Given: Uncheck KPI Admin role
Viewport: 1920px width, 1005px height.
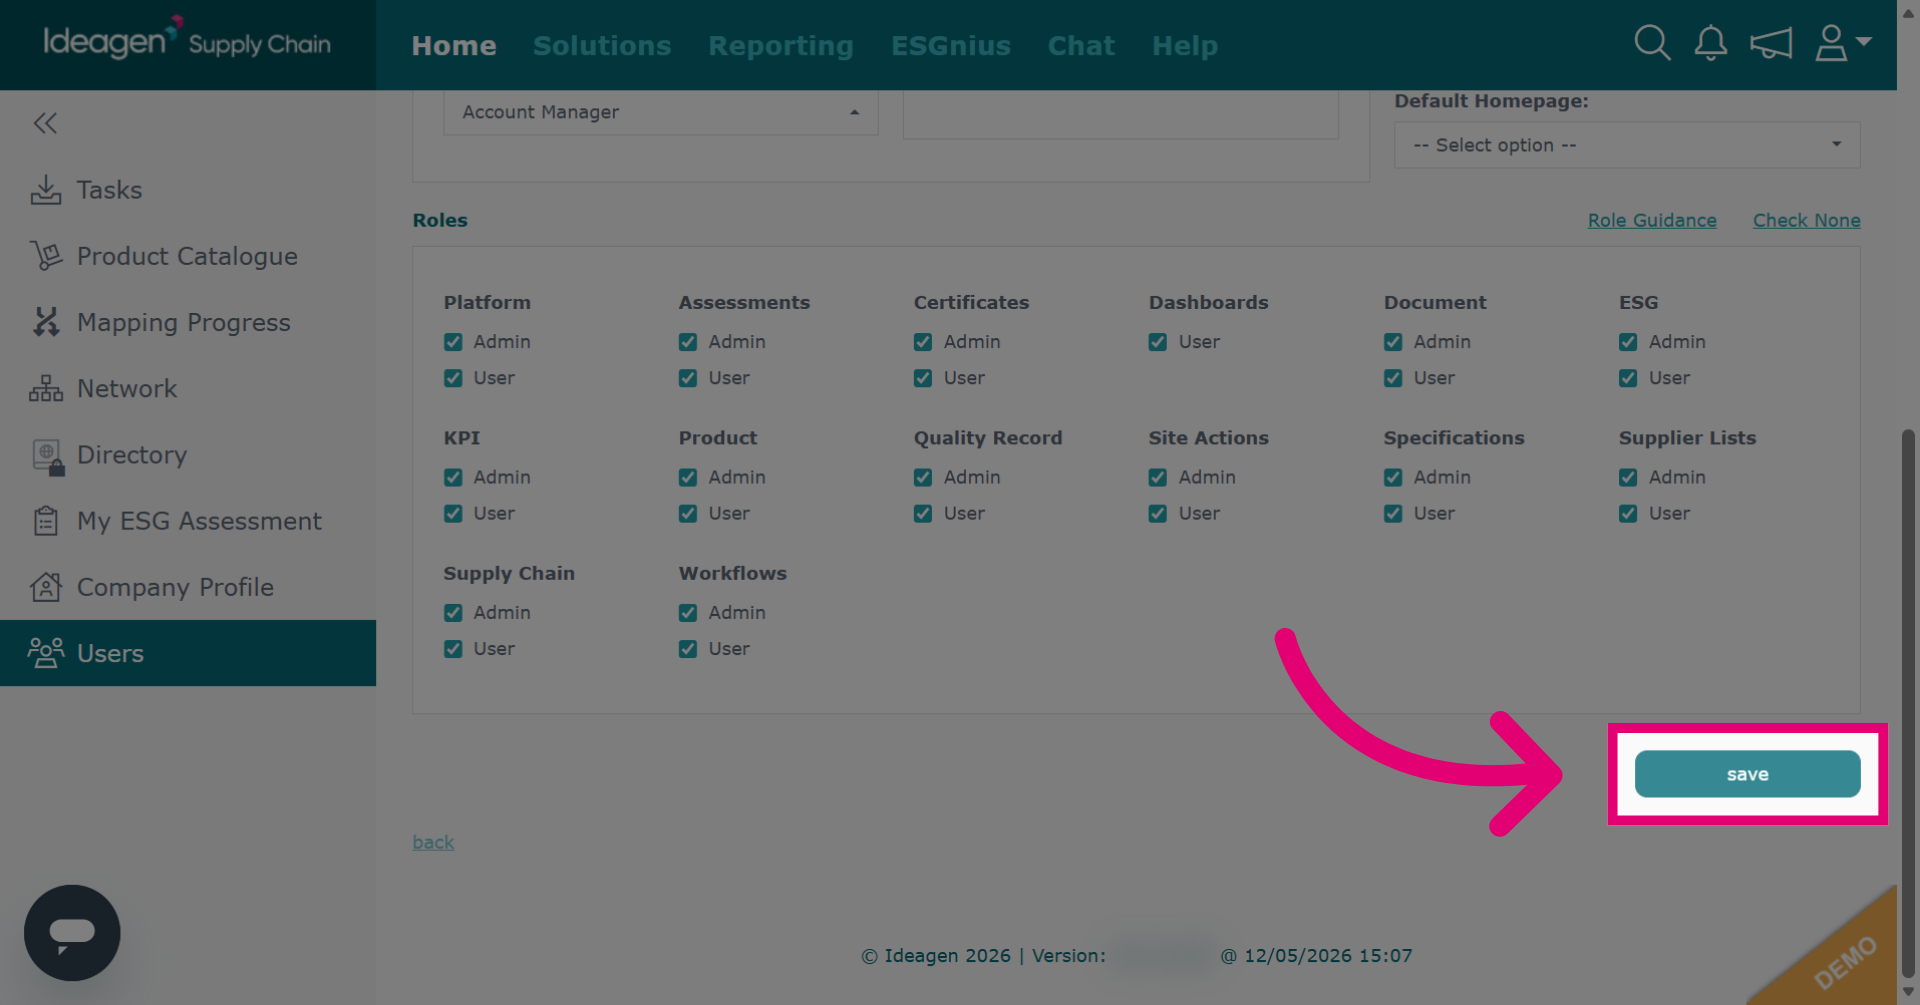Looking at the screenshot, I should click(x=453, y=478).
